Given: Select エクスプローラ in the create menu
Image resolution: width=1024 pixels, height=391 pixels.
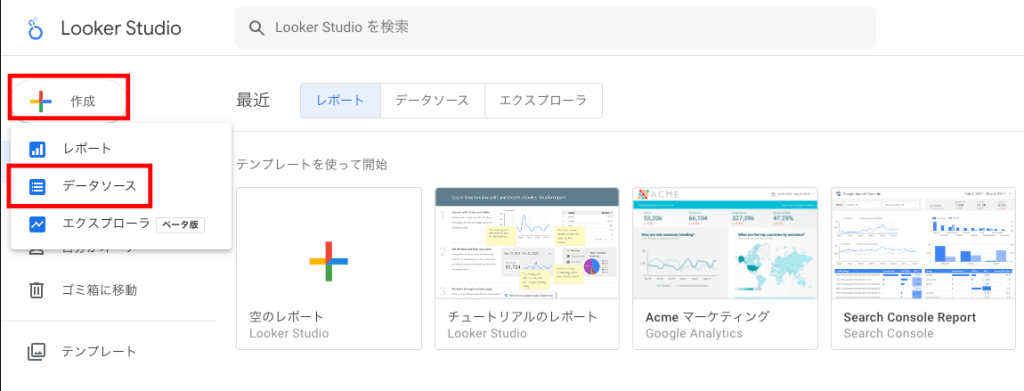Looking at the screenshot, I should [121, 224].
